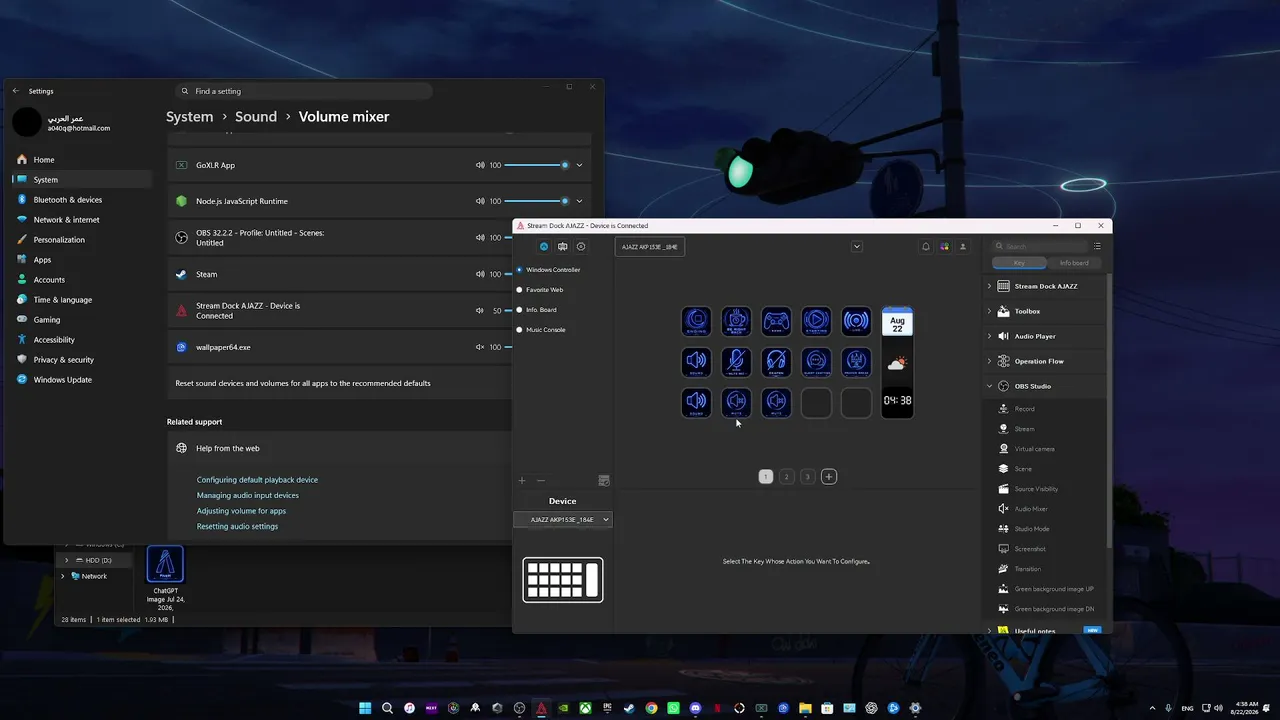Click the Windows Start button
Screen dimensions: 1280x720
point(365,708)
